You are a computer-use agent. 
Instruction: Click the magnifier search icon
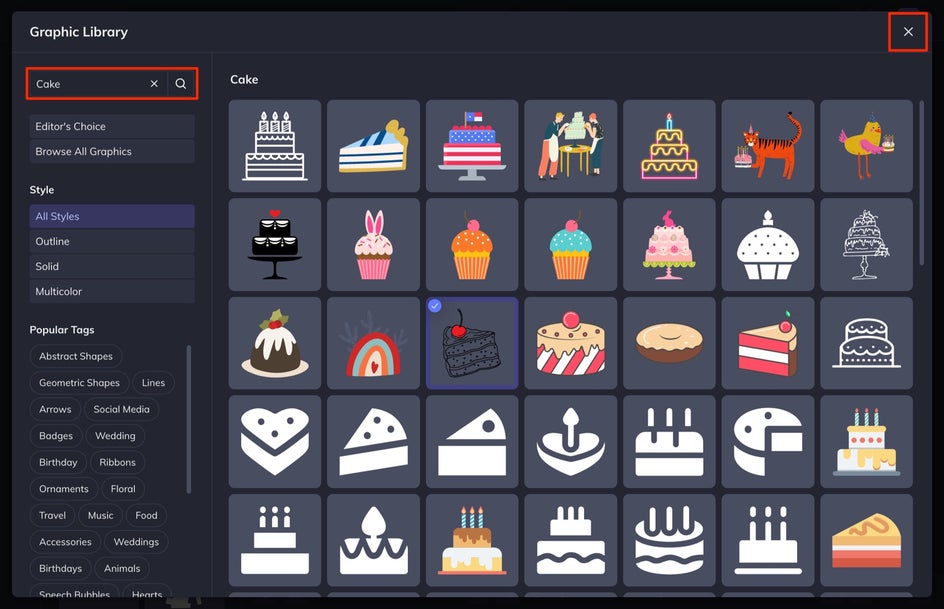[x=181, y=84]
